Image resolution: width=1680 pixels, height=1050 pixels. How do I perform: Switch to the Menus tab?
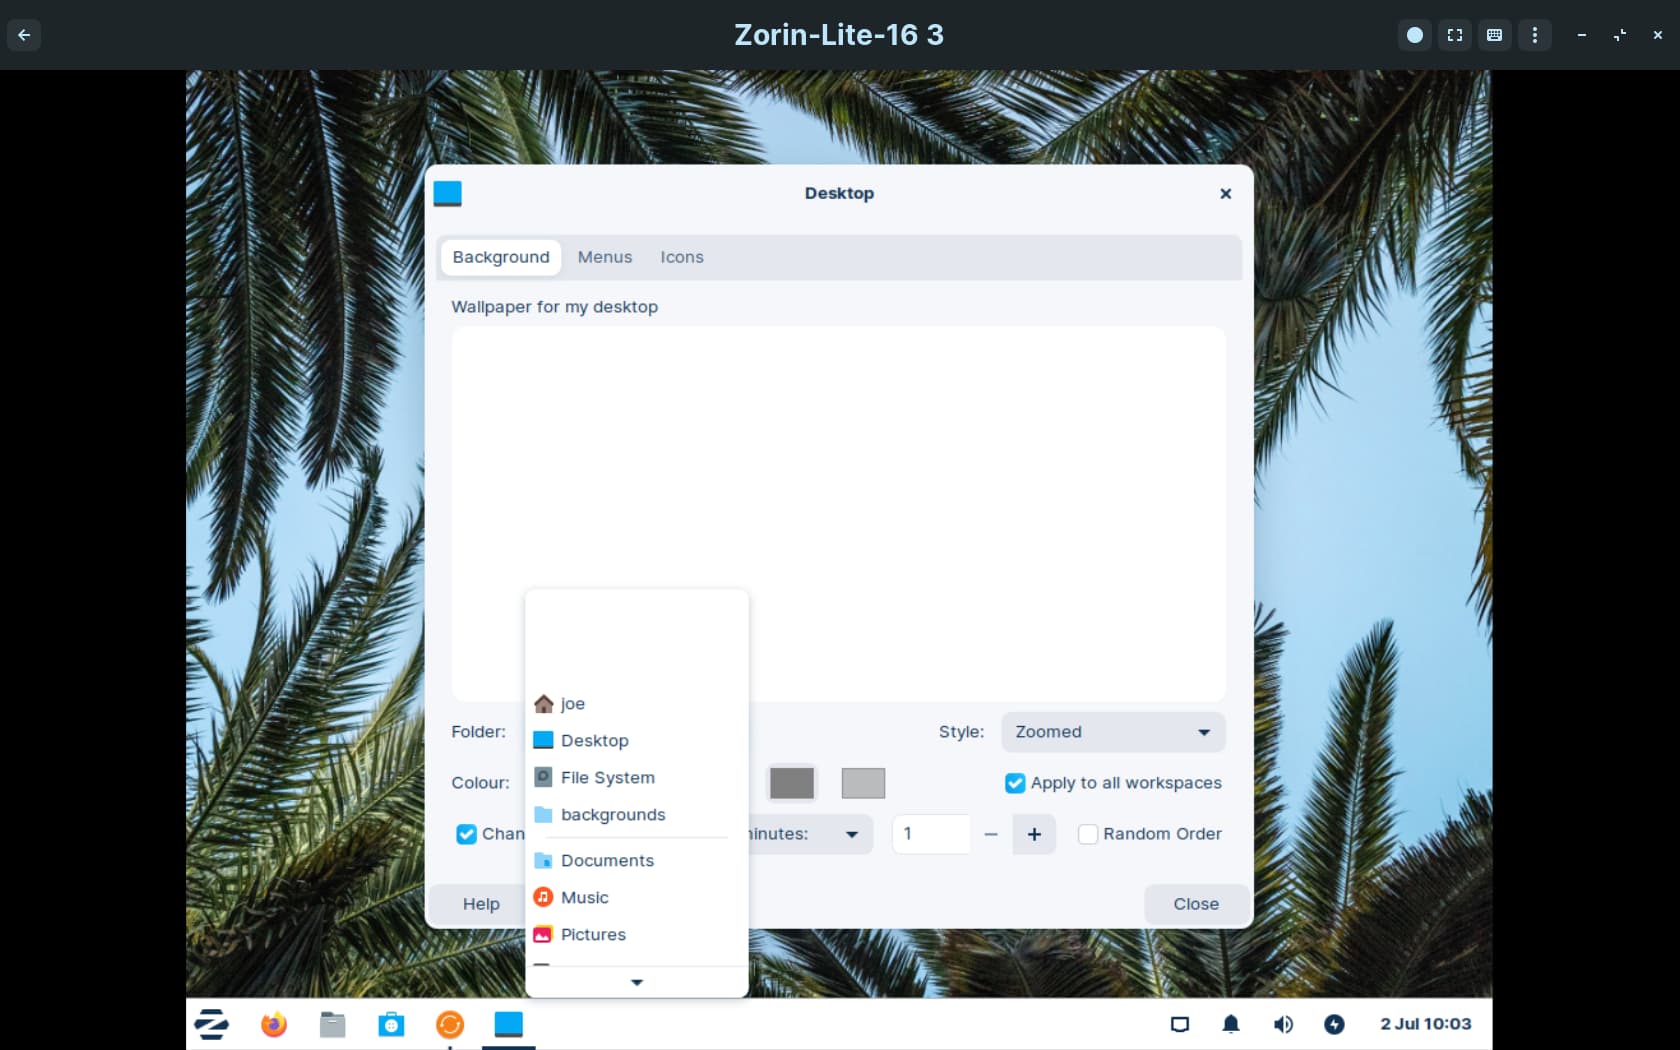pyautogui.click(x=605, y=257)
